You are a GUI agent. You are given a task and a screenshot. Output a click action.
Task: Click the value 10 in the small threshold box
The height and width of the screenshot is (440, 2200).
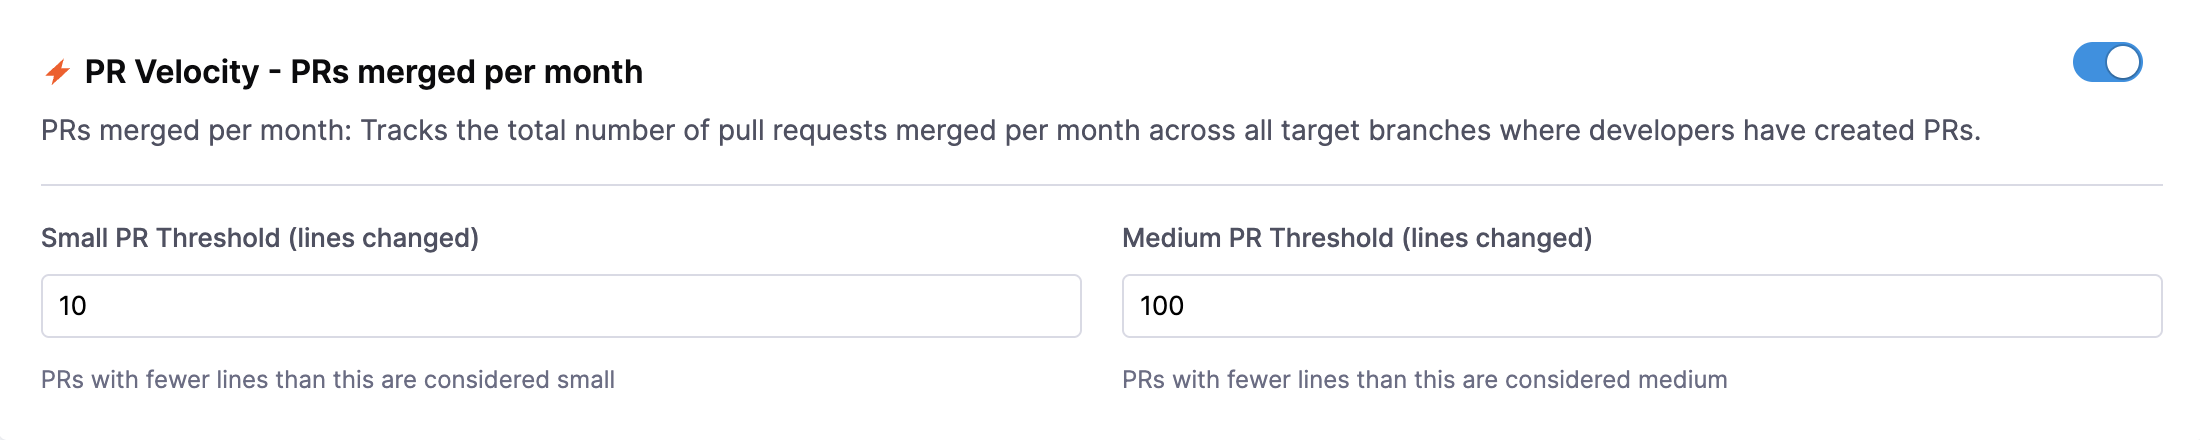[x=73, y=306]
